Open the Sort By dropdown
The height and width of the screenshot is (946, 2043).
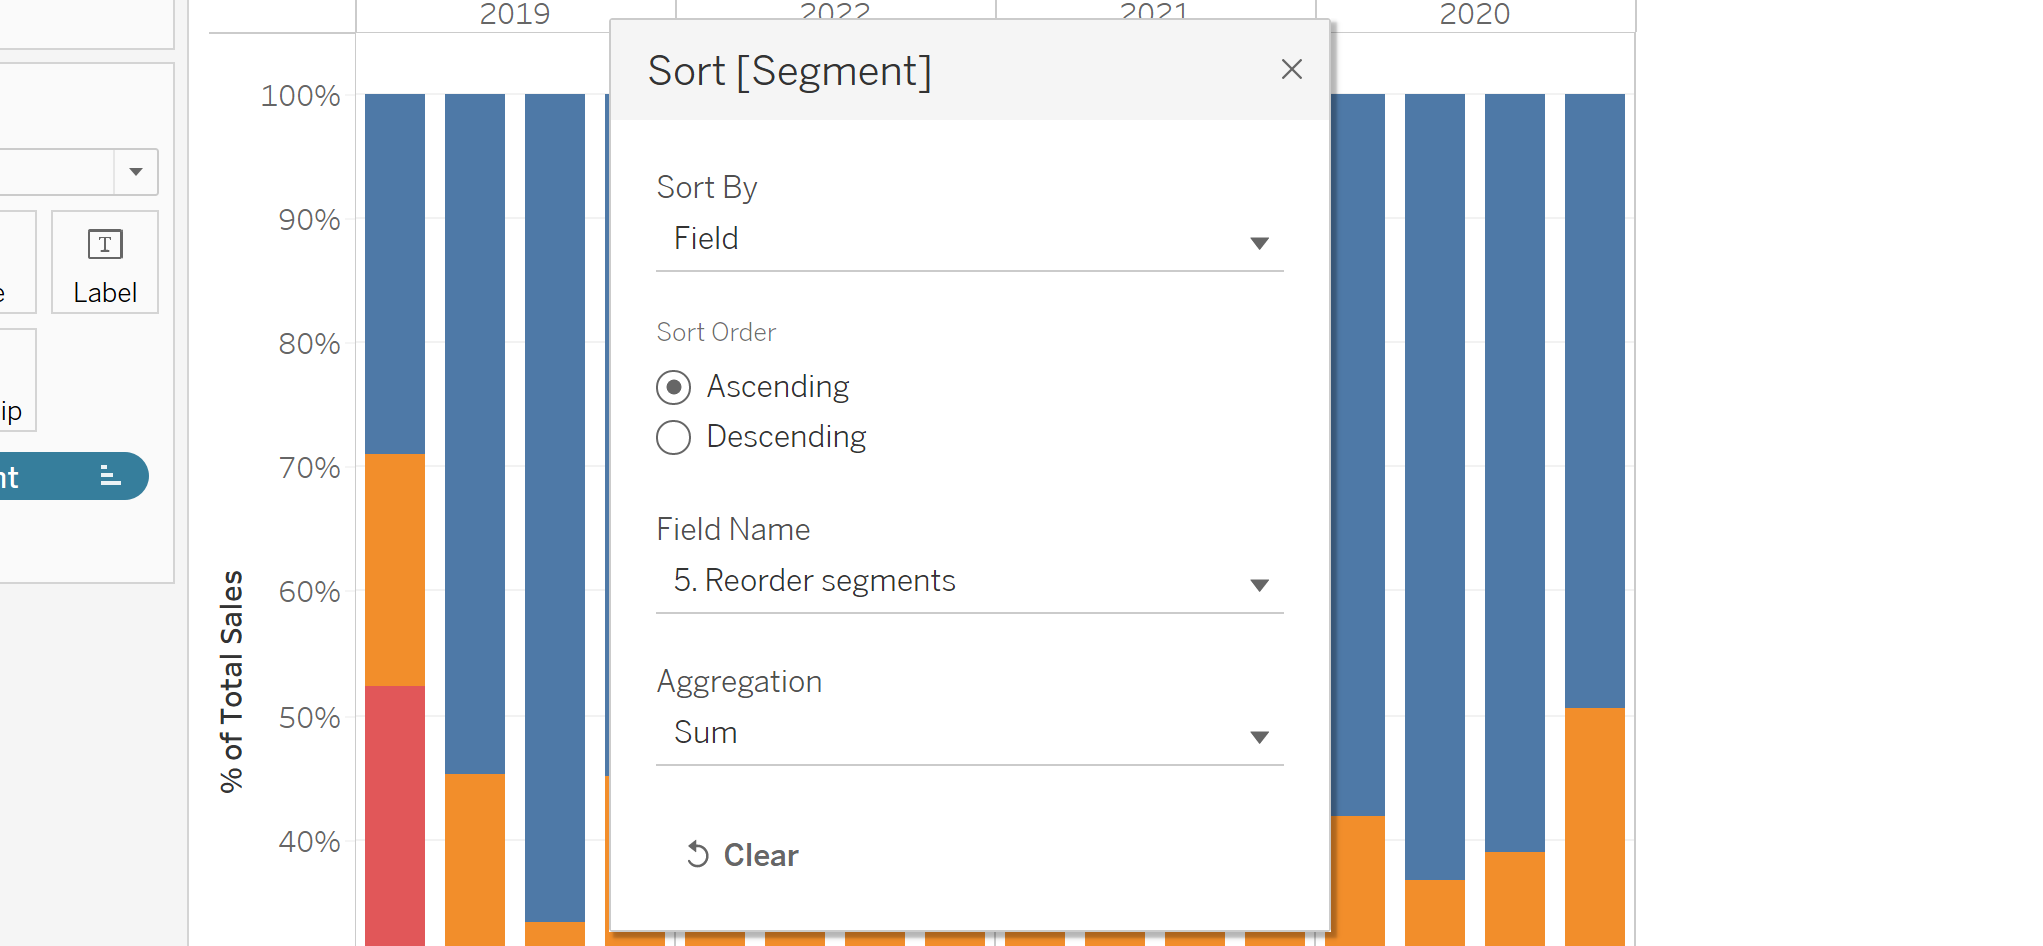click(968, 240)
